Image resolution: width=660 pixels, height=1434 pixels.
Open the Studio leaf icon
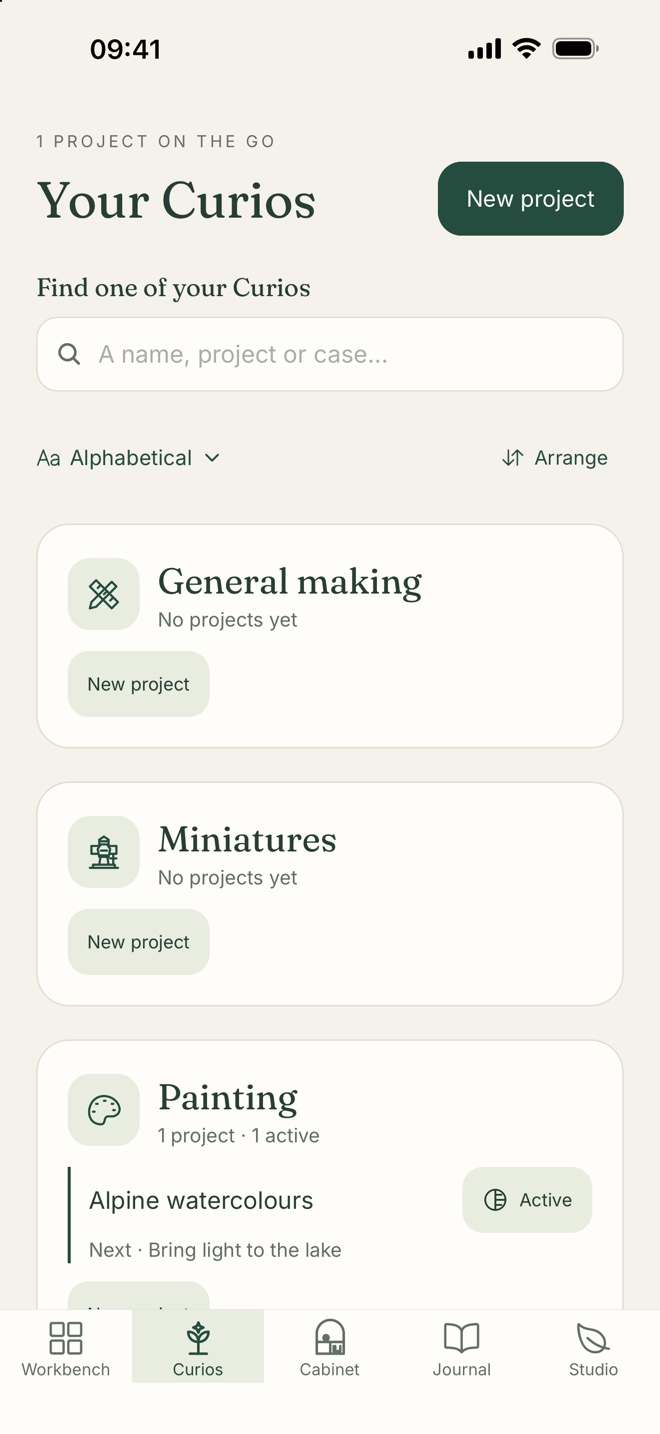[594, 1337]
